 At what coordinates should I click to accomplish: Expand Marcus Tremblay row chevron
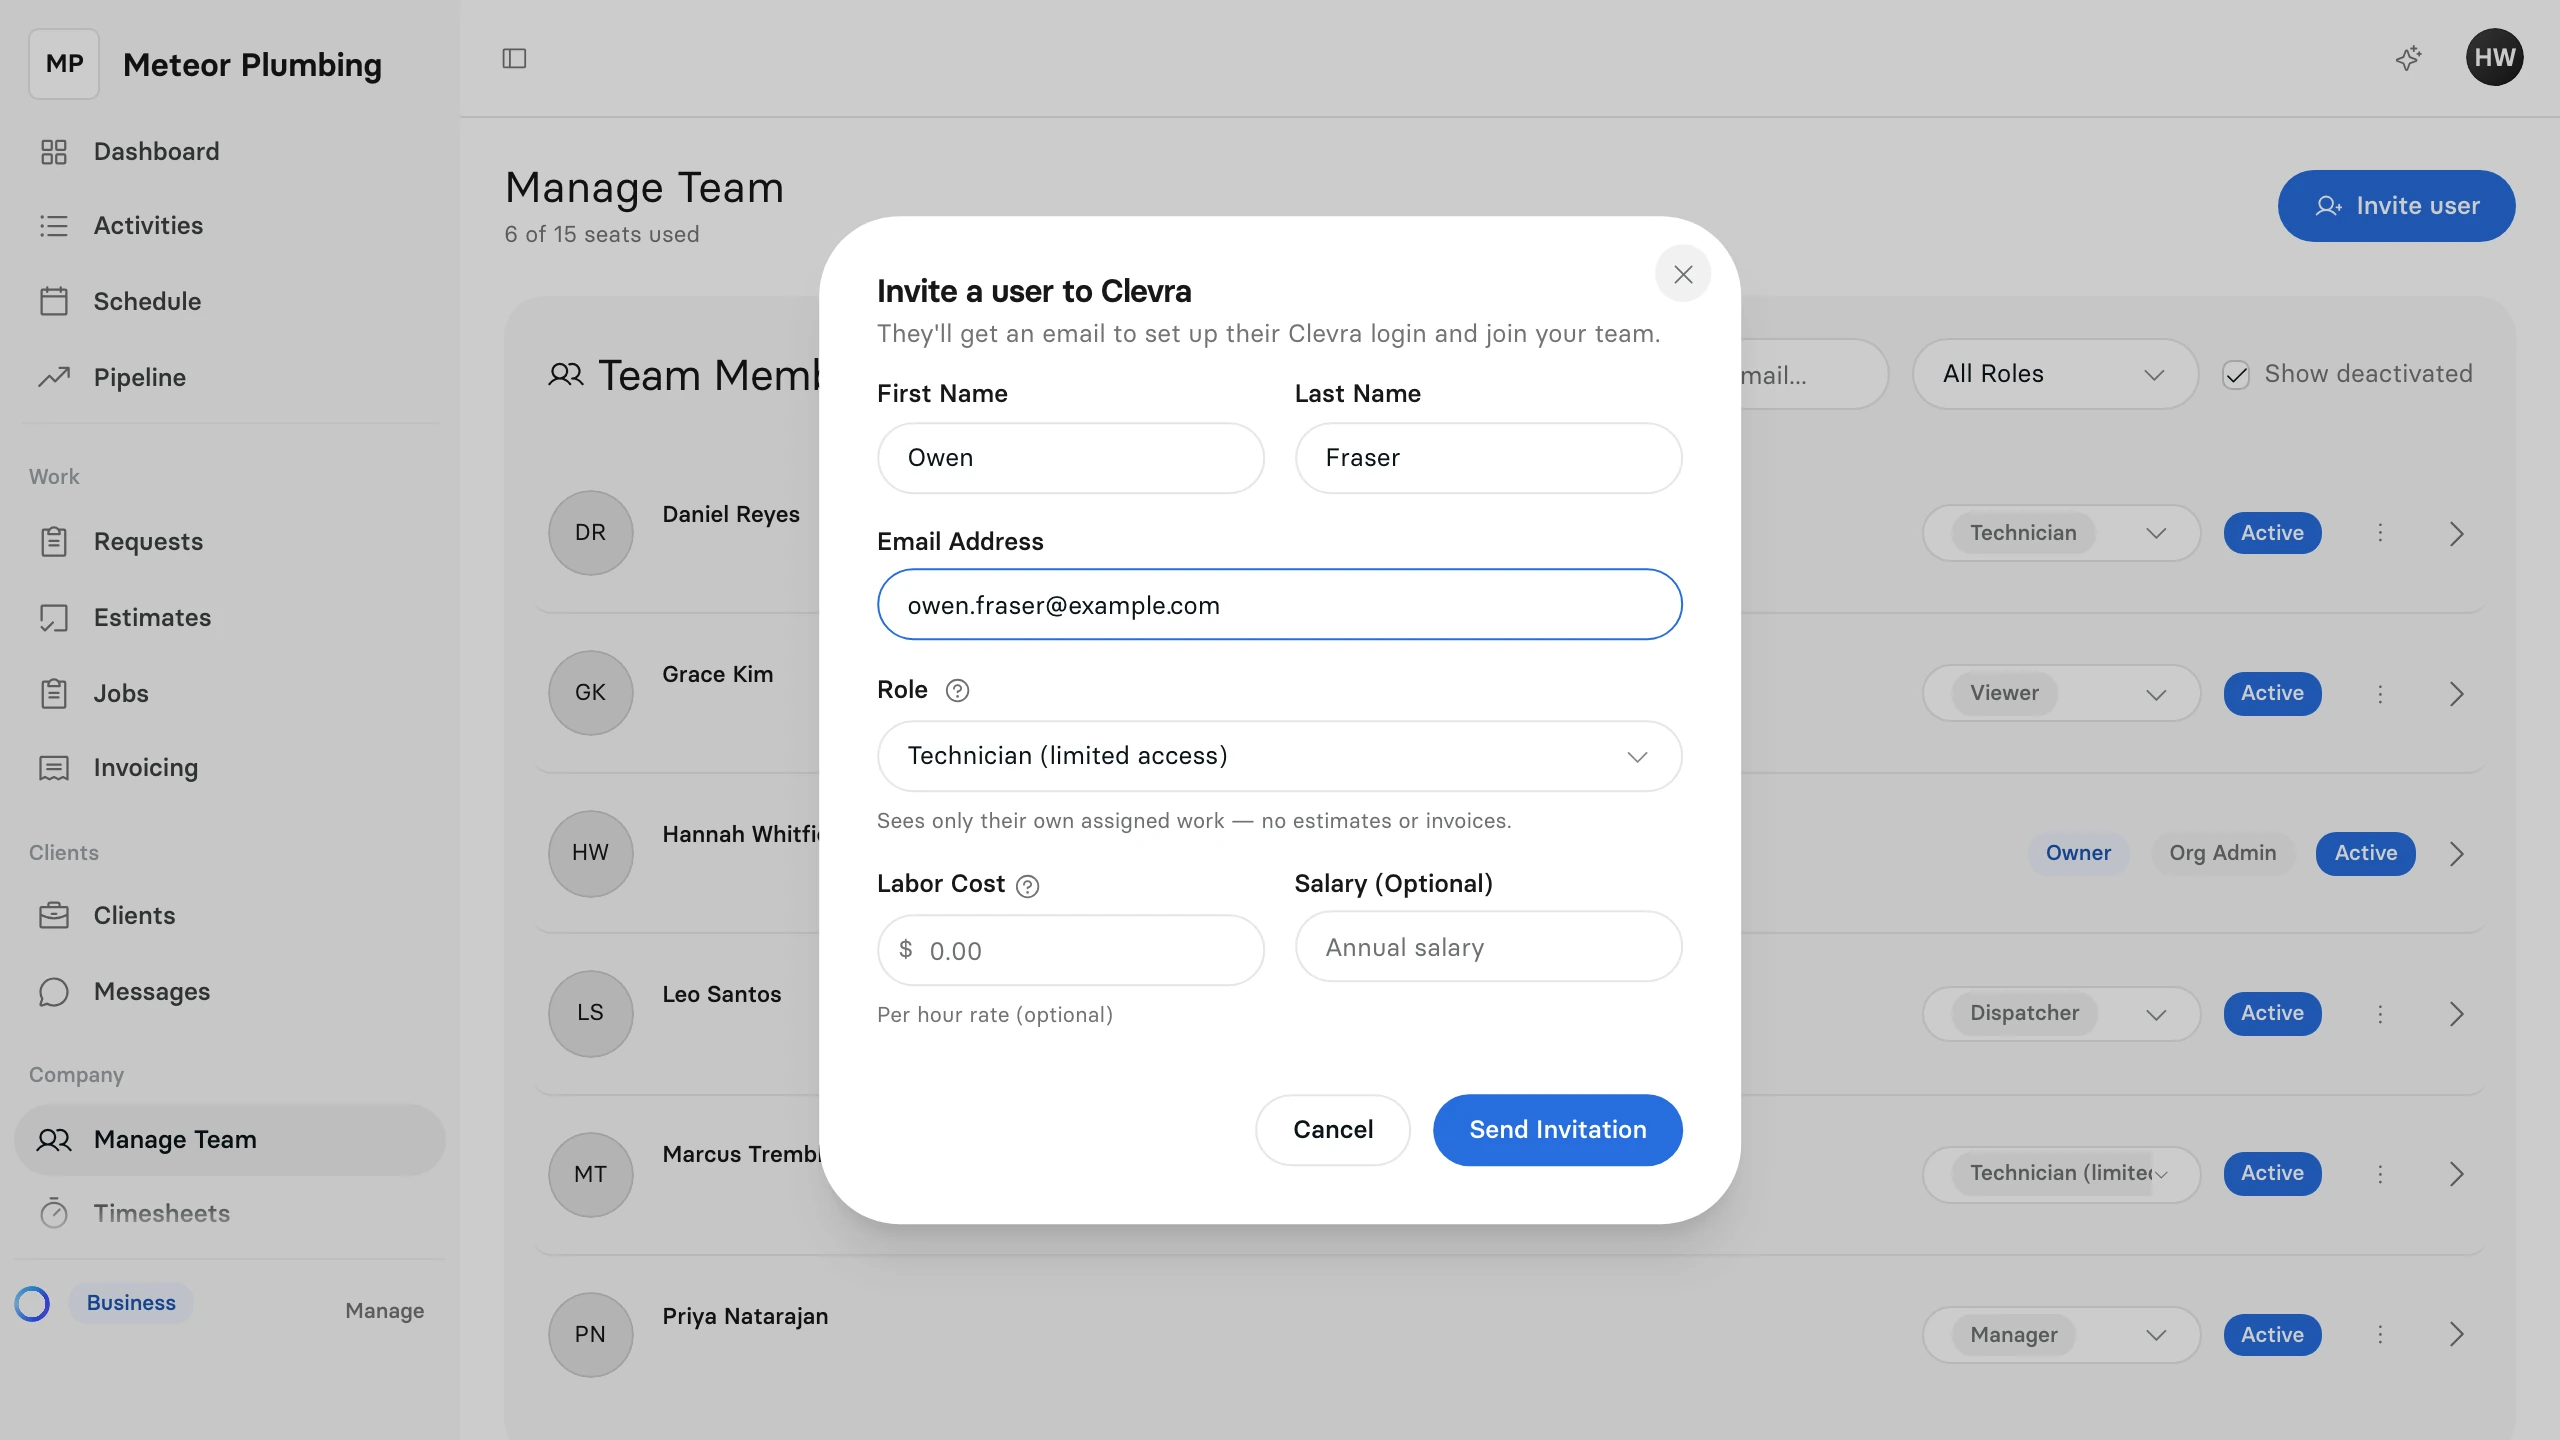pyautogui.click(x=2457, y=1175)
